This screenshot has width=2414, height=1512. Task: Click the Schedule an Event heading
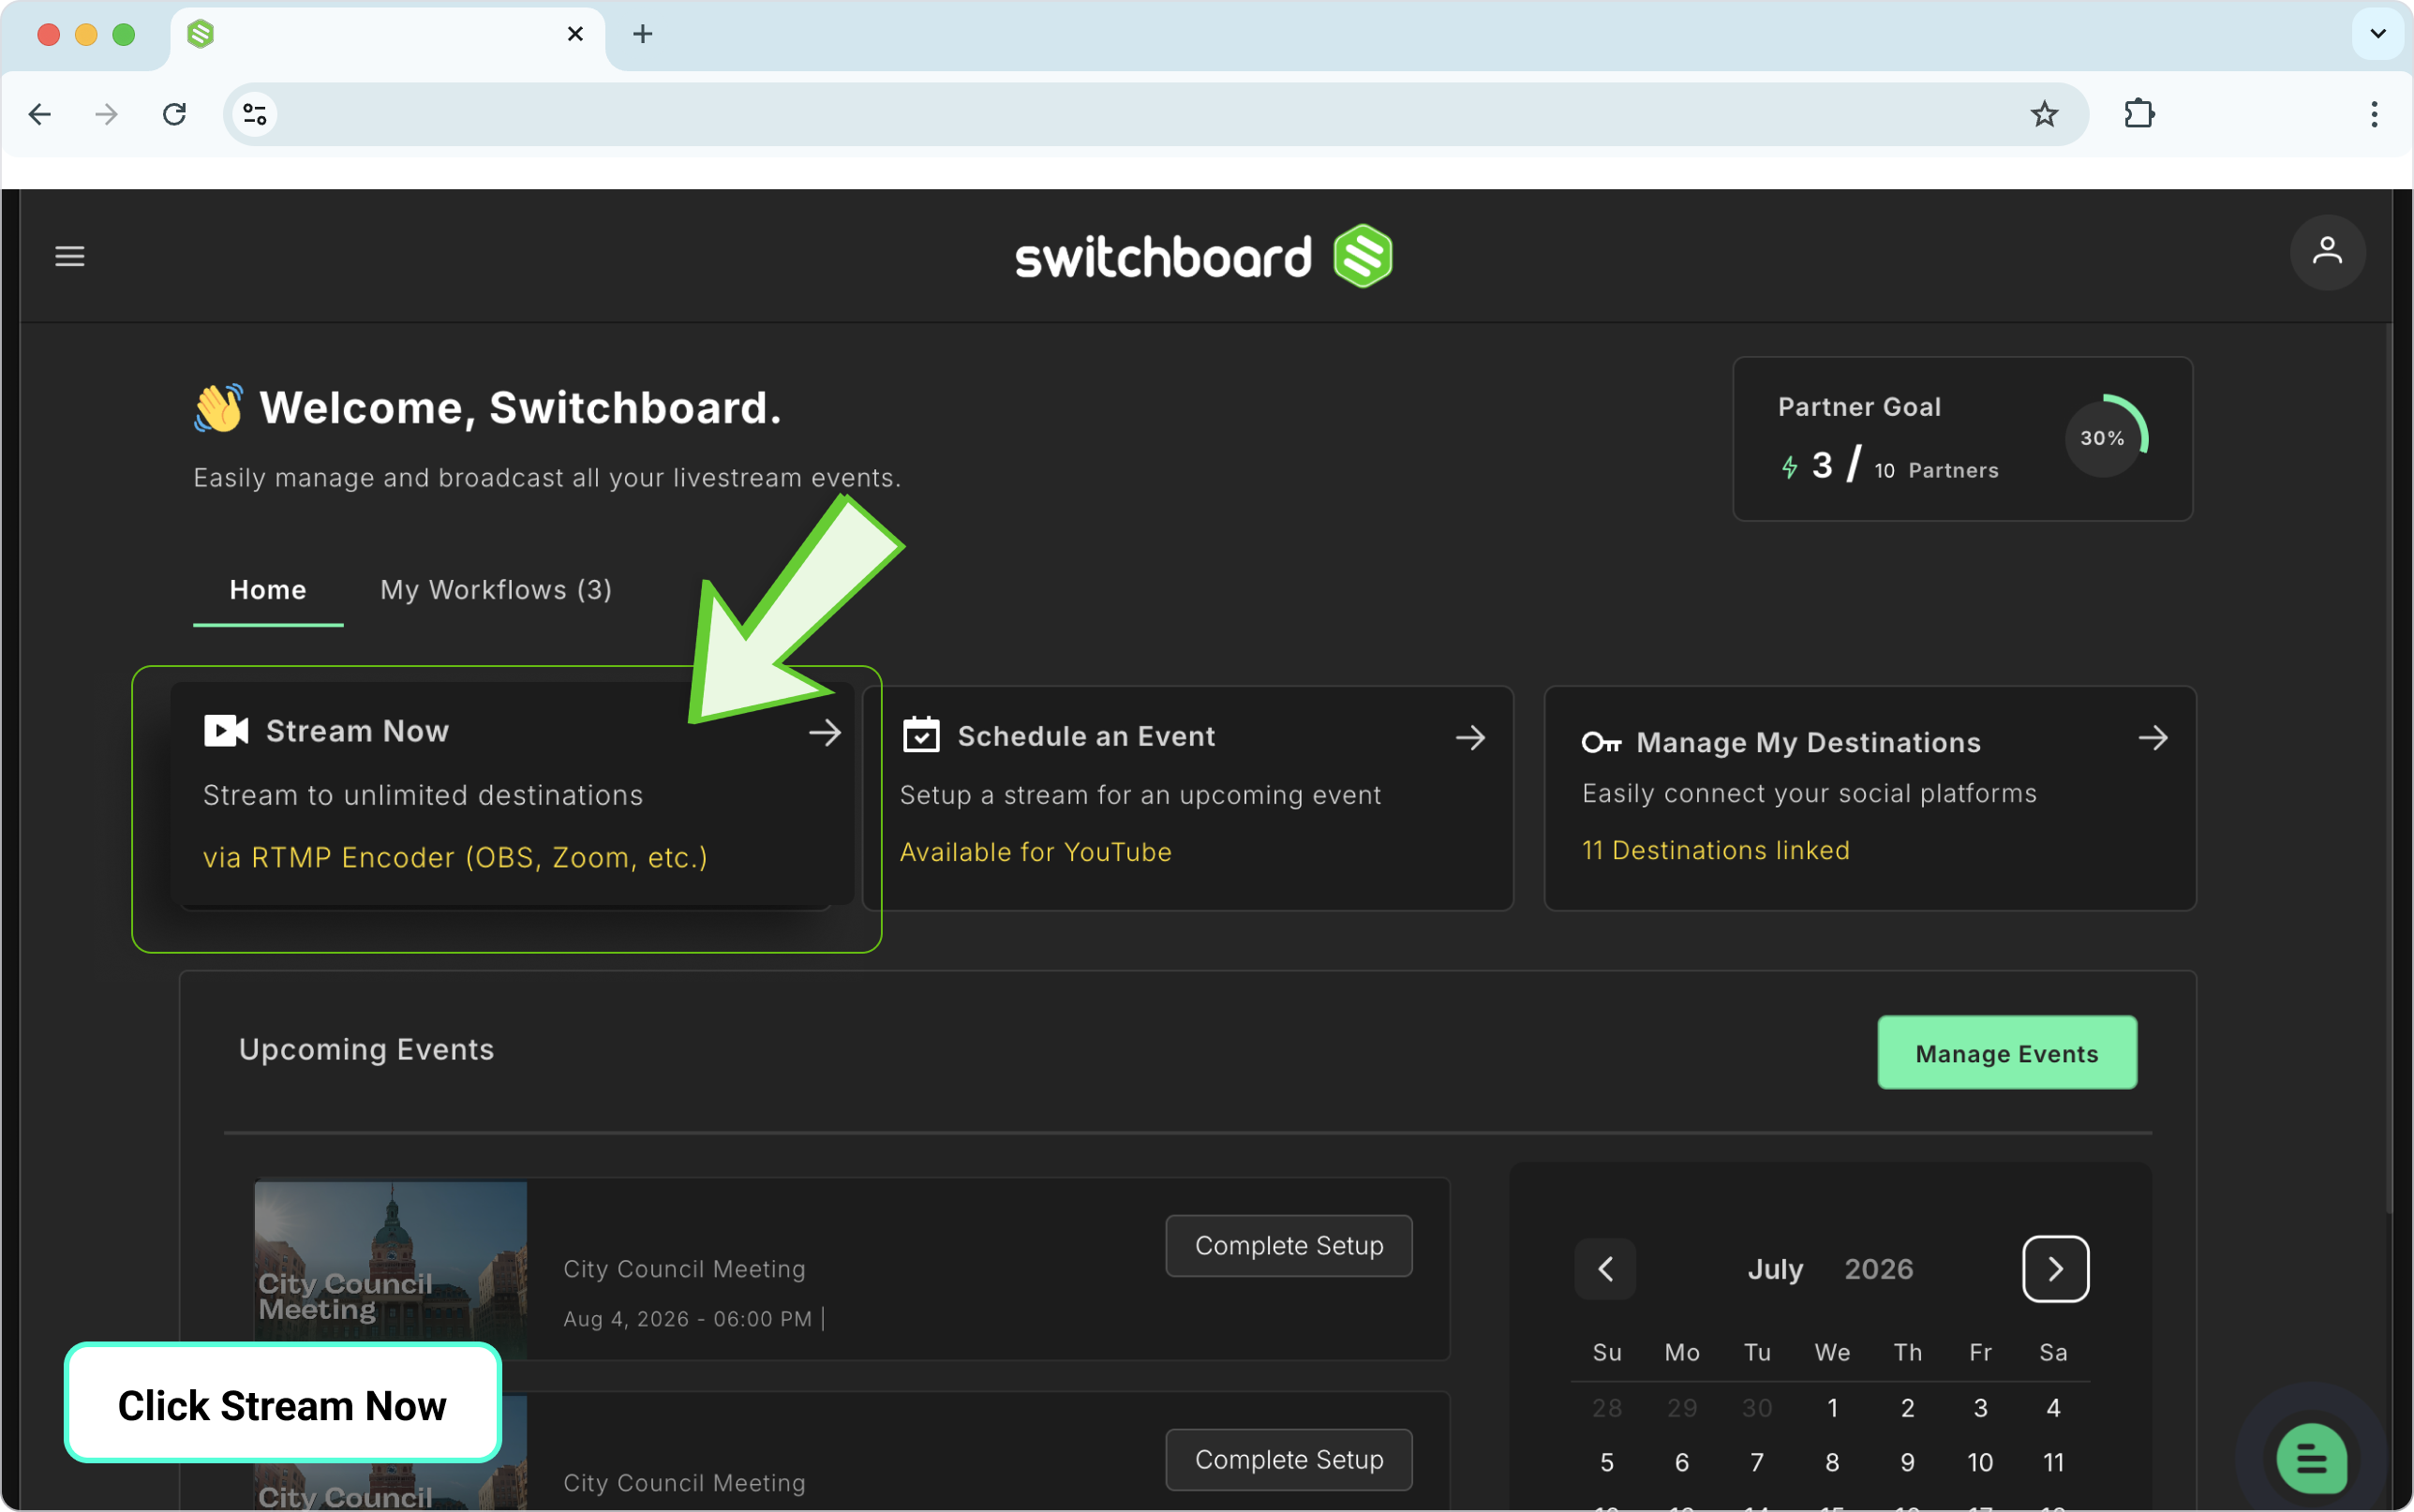[1086, 736]
